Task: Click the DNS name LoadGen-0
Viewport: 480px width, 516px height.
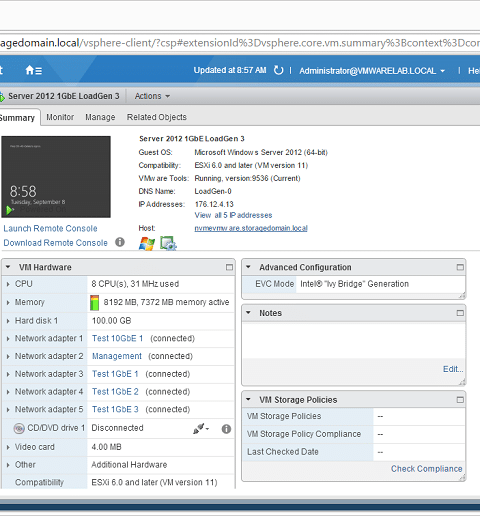Action: point(213,191)
